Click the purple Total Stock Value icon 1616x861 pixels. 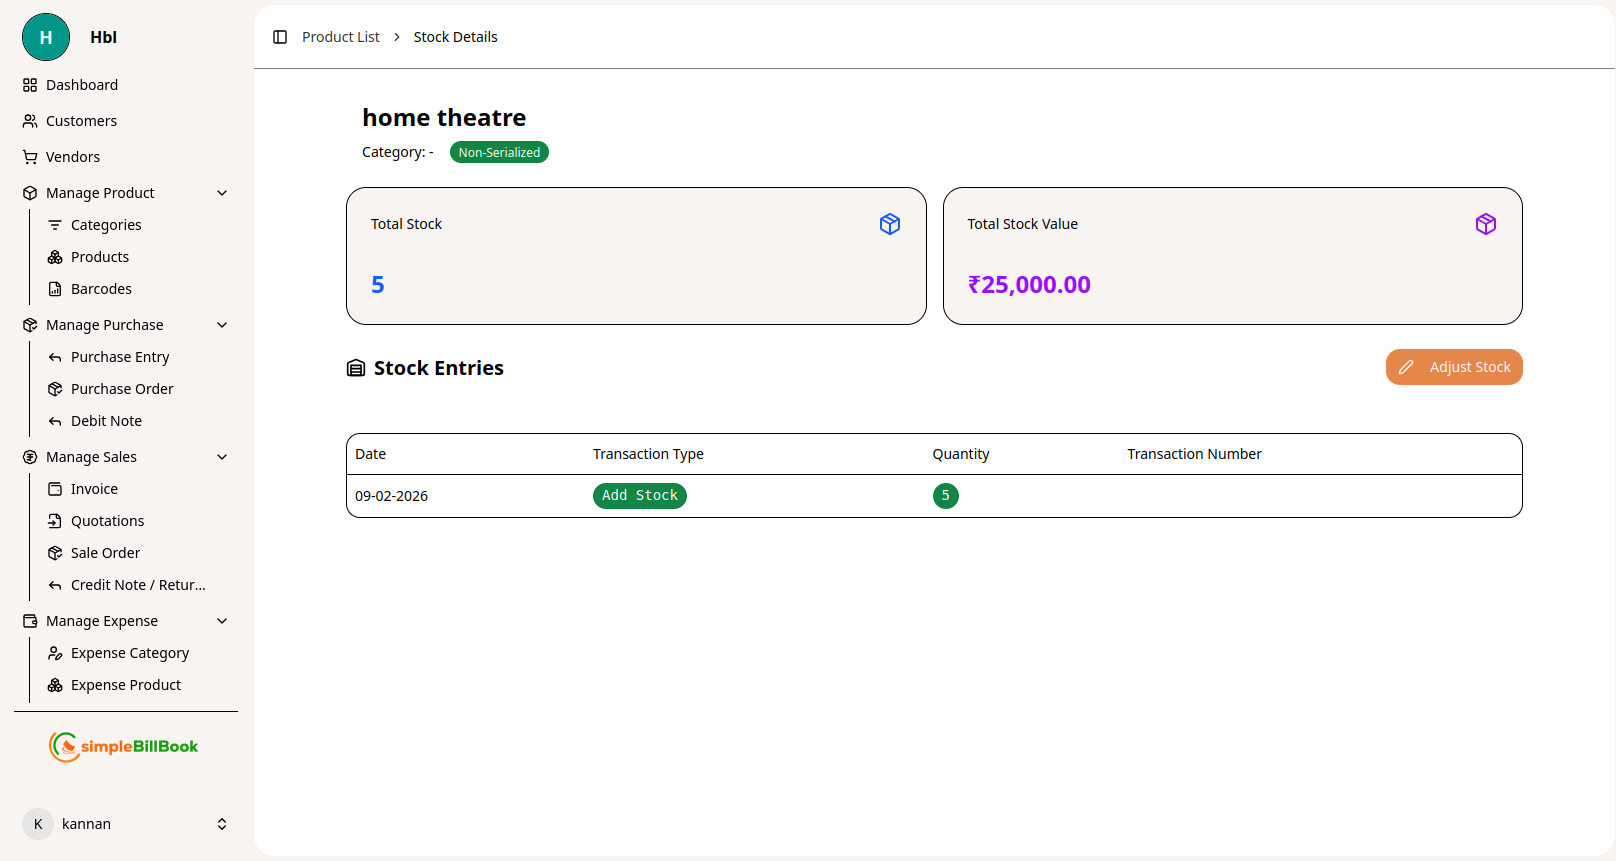click(1485, 224)
